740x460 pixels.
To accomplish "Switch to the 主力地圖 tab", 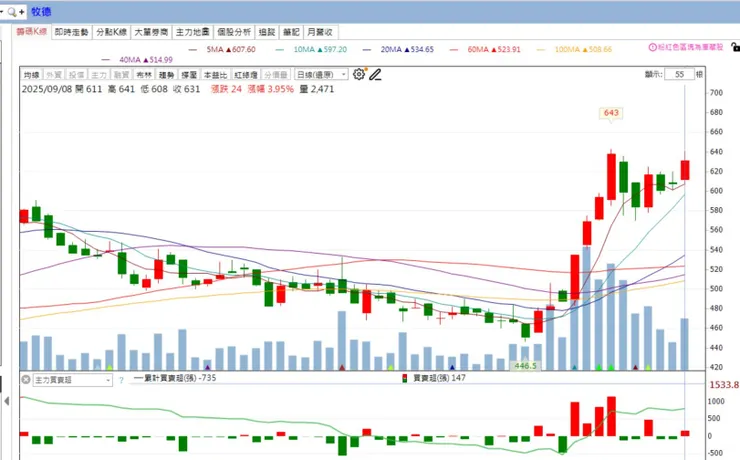I will click(193, 32).
